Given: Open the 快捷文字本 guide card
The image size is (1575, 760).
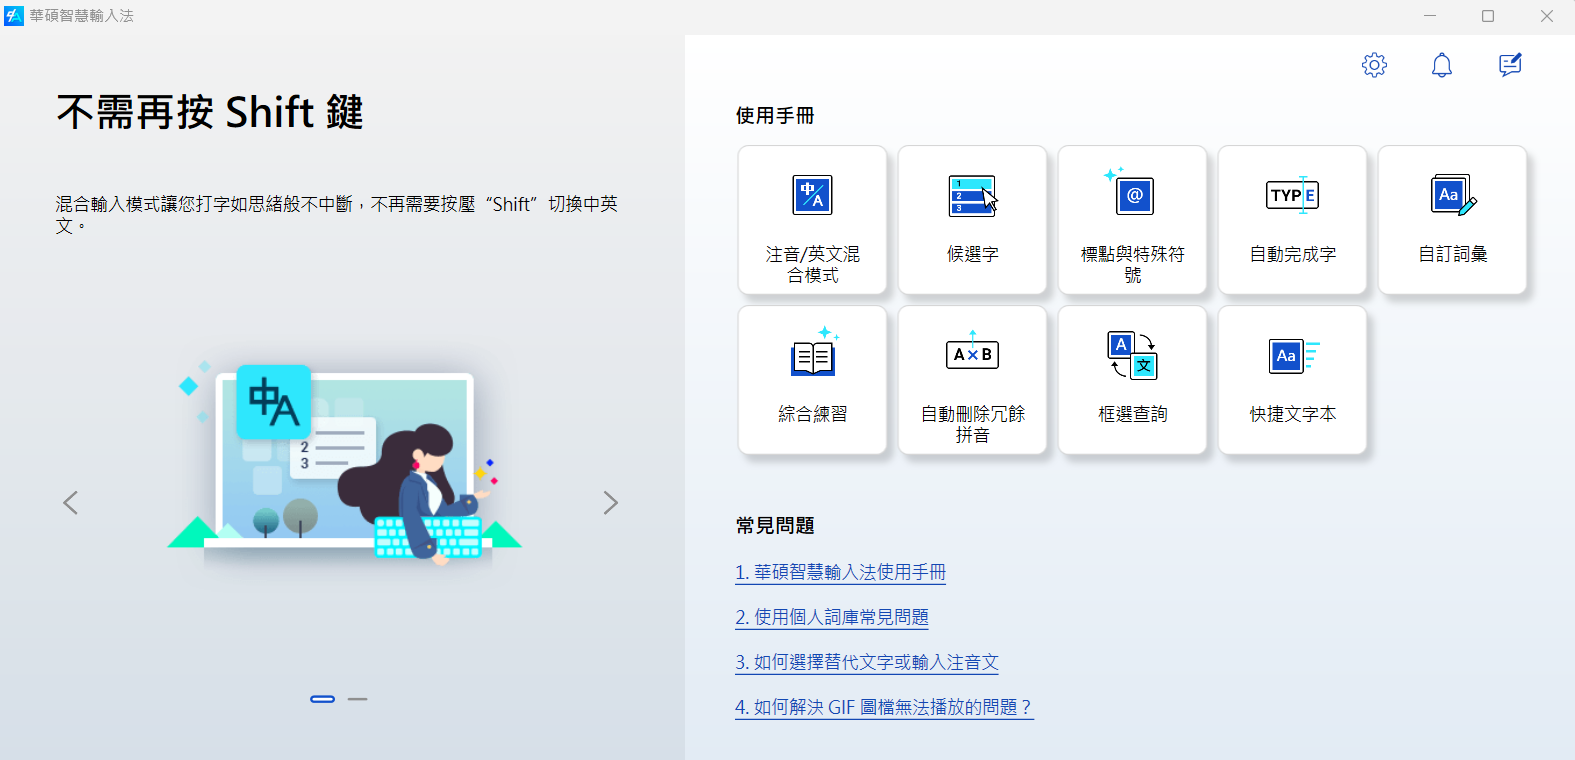Looking at the screenshot, I should [x=1292, y=380].
